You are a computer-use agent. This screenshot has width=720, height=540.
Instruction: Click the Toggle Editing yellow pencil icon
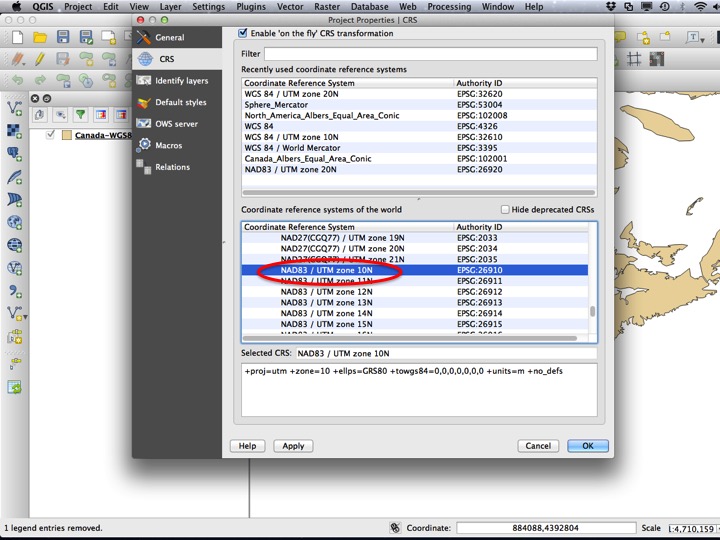coord(40,59)
